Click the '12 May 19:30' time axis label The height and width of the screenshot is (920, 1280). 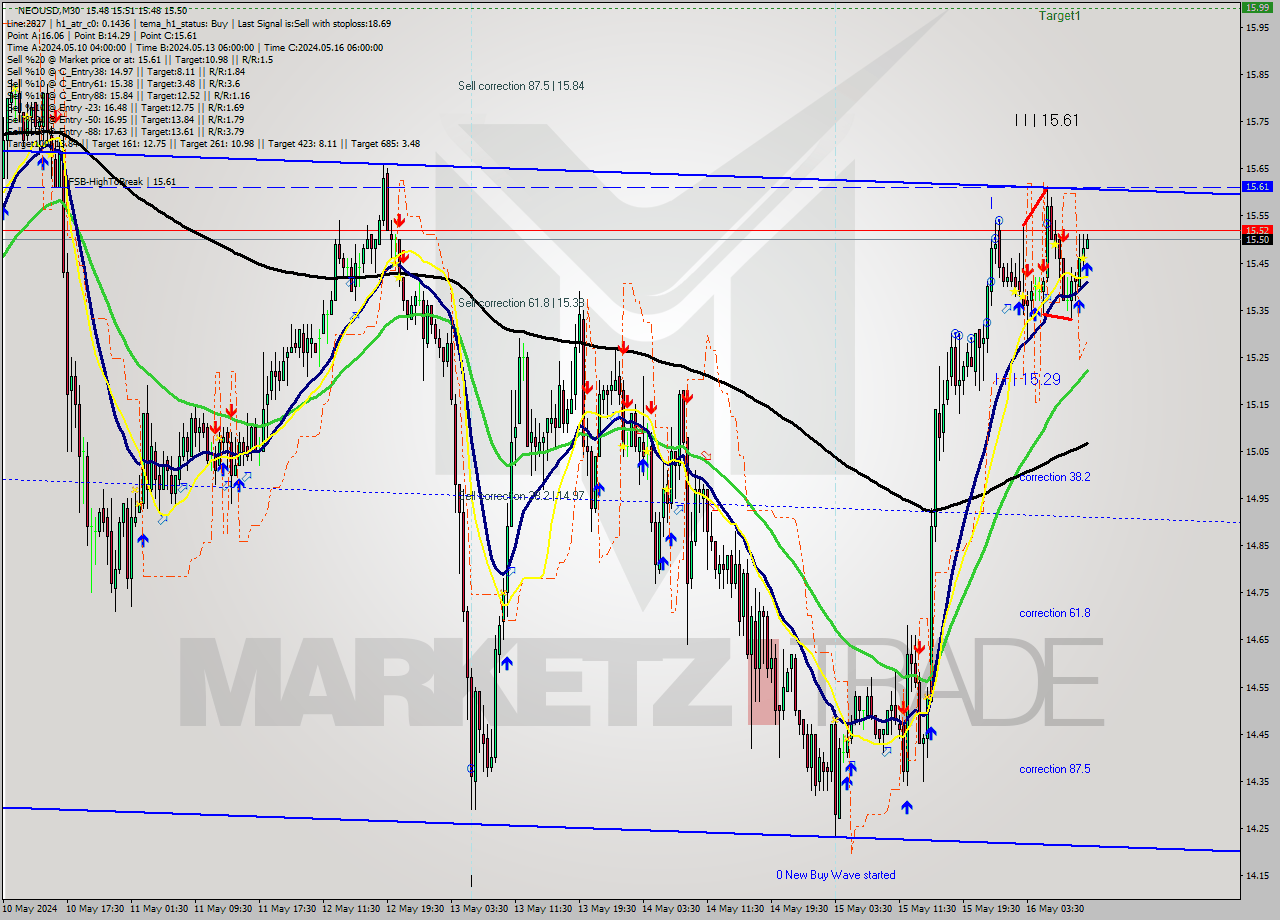click(416, 909)
